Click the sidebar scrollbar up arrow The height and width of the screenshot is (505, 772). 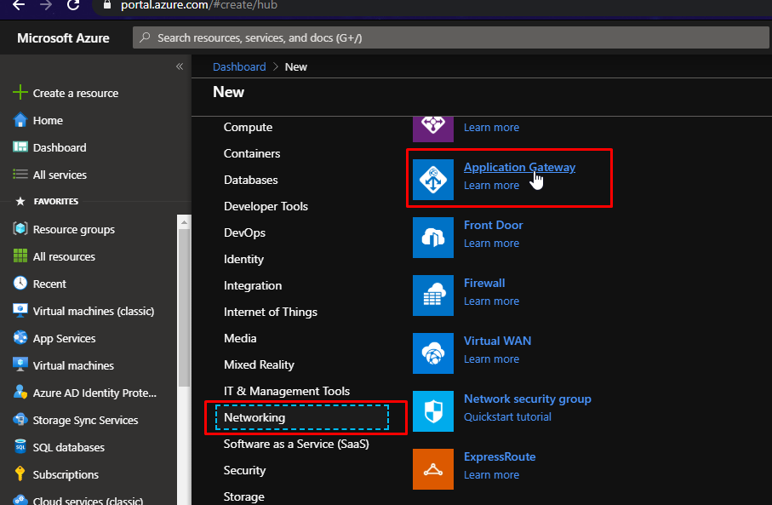click(184, 222)
